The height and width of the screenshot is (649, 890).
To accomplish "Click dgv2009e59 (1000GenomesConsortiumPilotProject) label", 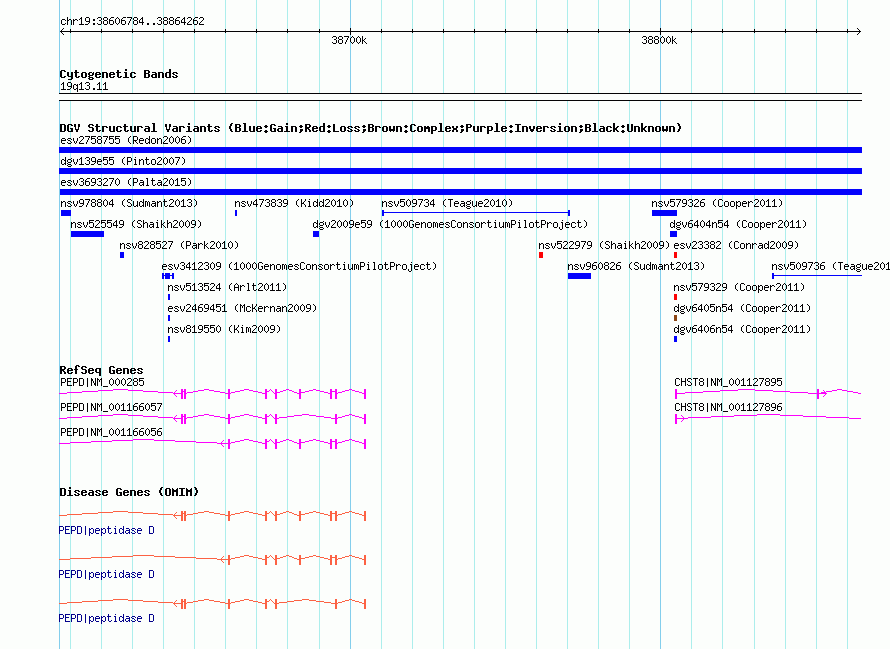I will [450, 224].
